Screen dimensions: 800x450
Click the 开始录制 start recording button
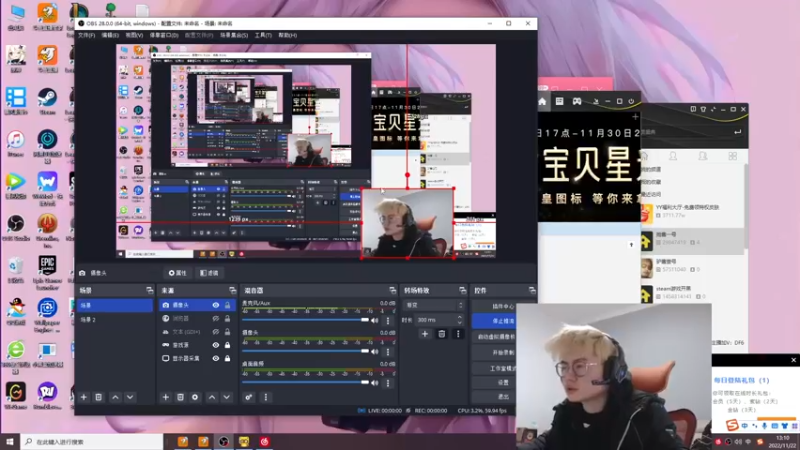[493, 352]
